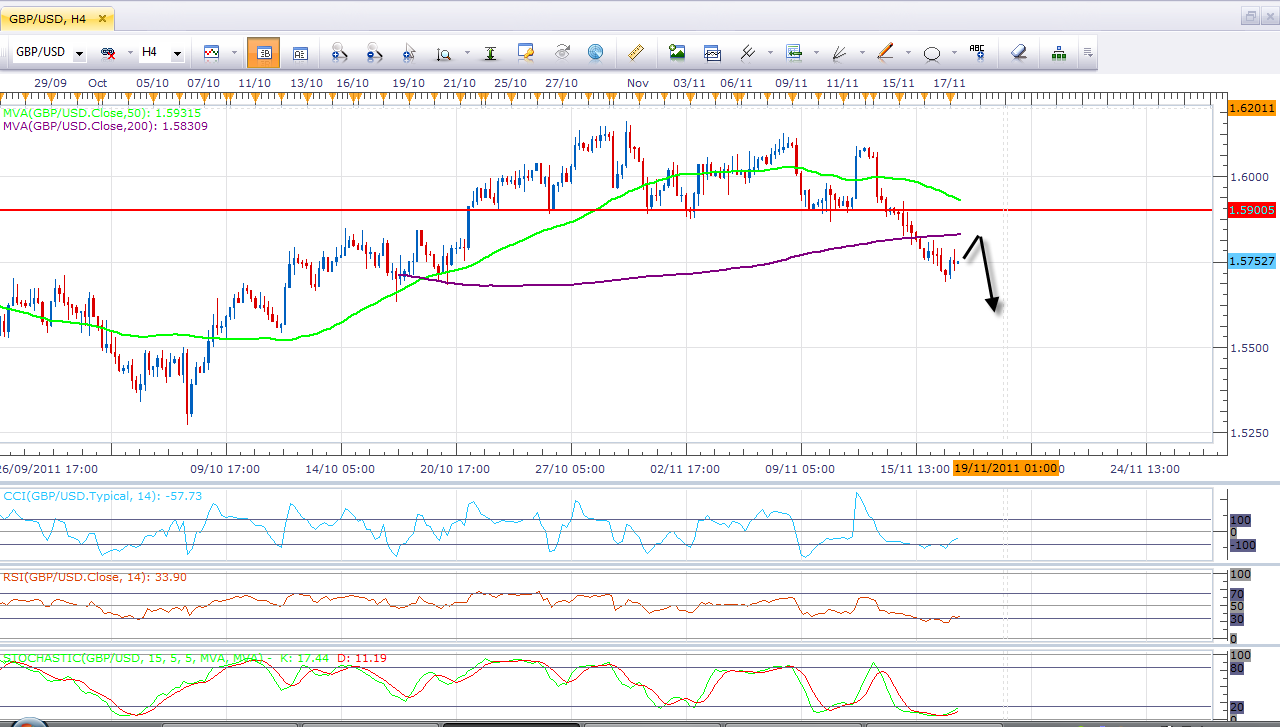The height and width of the screenshot is (727, 1280).
Task: Click the eye visibility icon in toolbar
Action: point(561,52)
